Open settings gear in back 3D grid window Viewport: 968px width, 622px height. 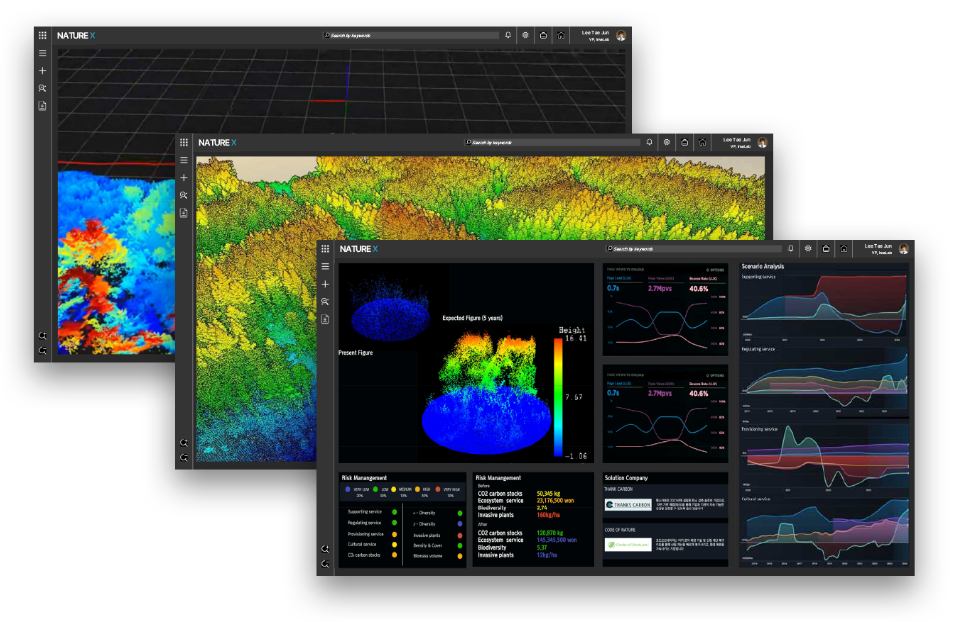pos(525,35)
